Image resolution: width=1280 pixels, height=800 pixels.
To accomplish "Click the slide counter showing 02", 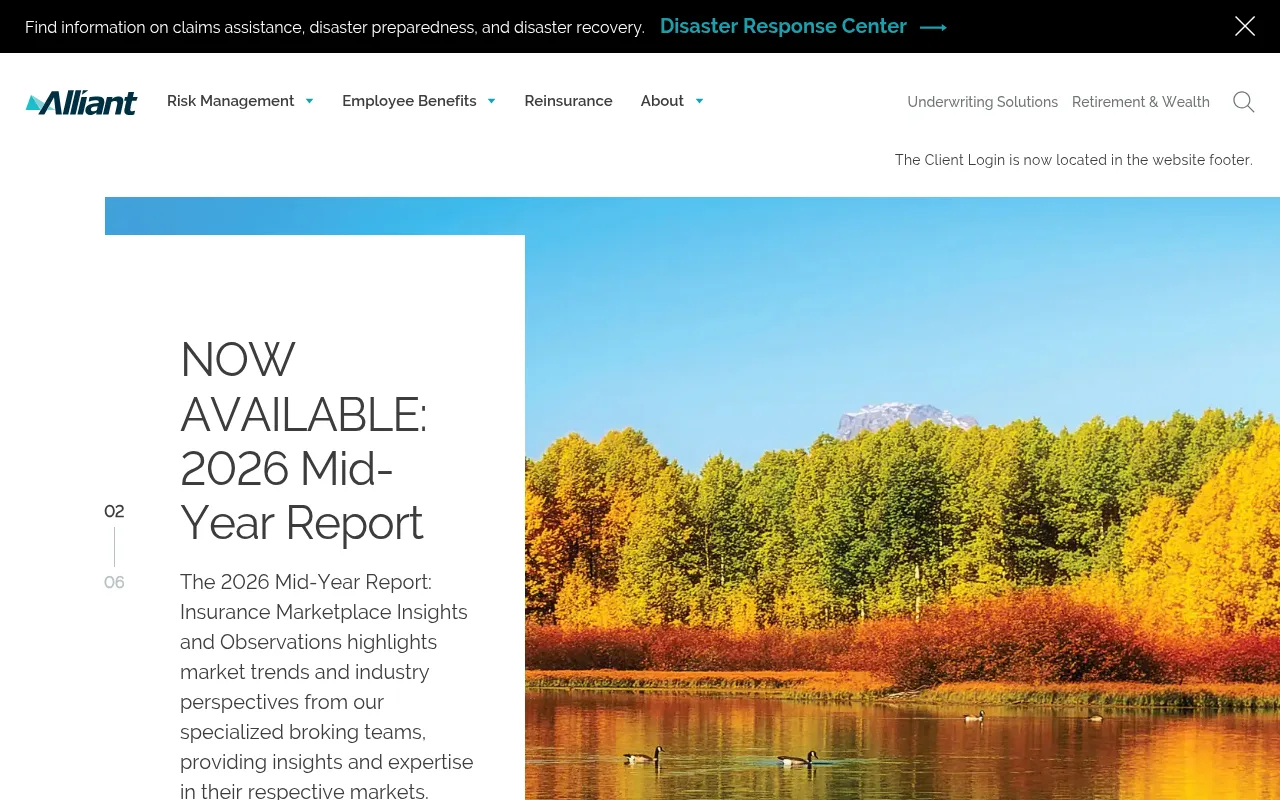I will (x=114, y=511).
